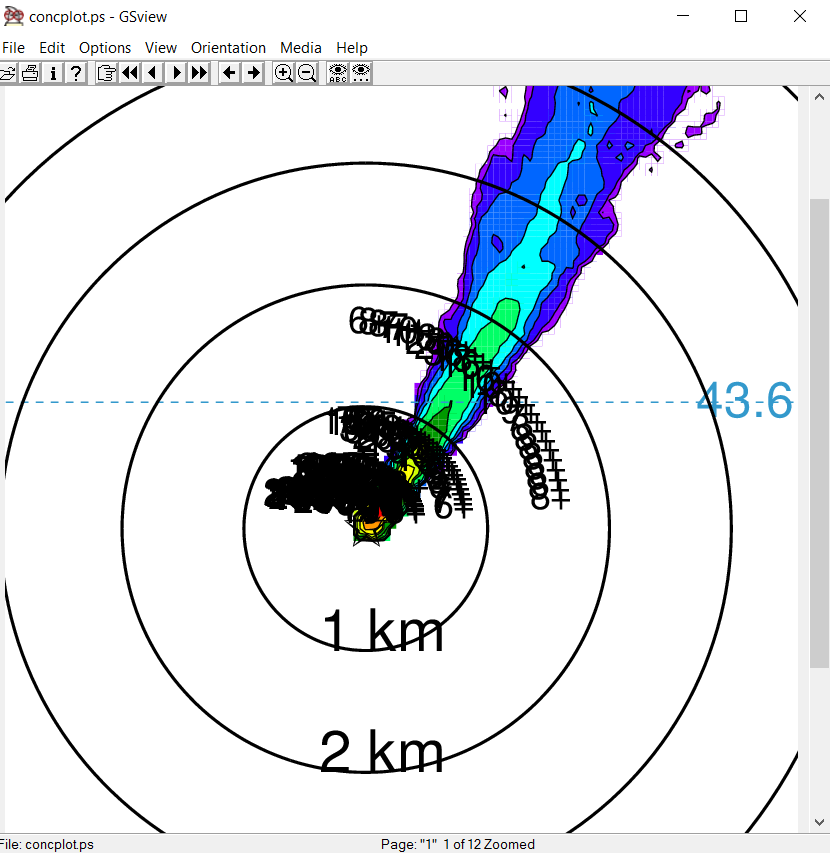Minimize the GSview window

pos(683,16)
